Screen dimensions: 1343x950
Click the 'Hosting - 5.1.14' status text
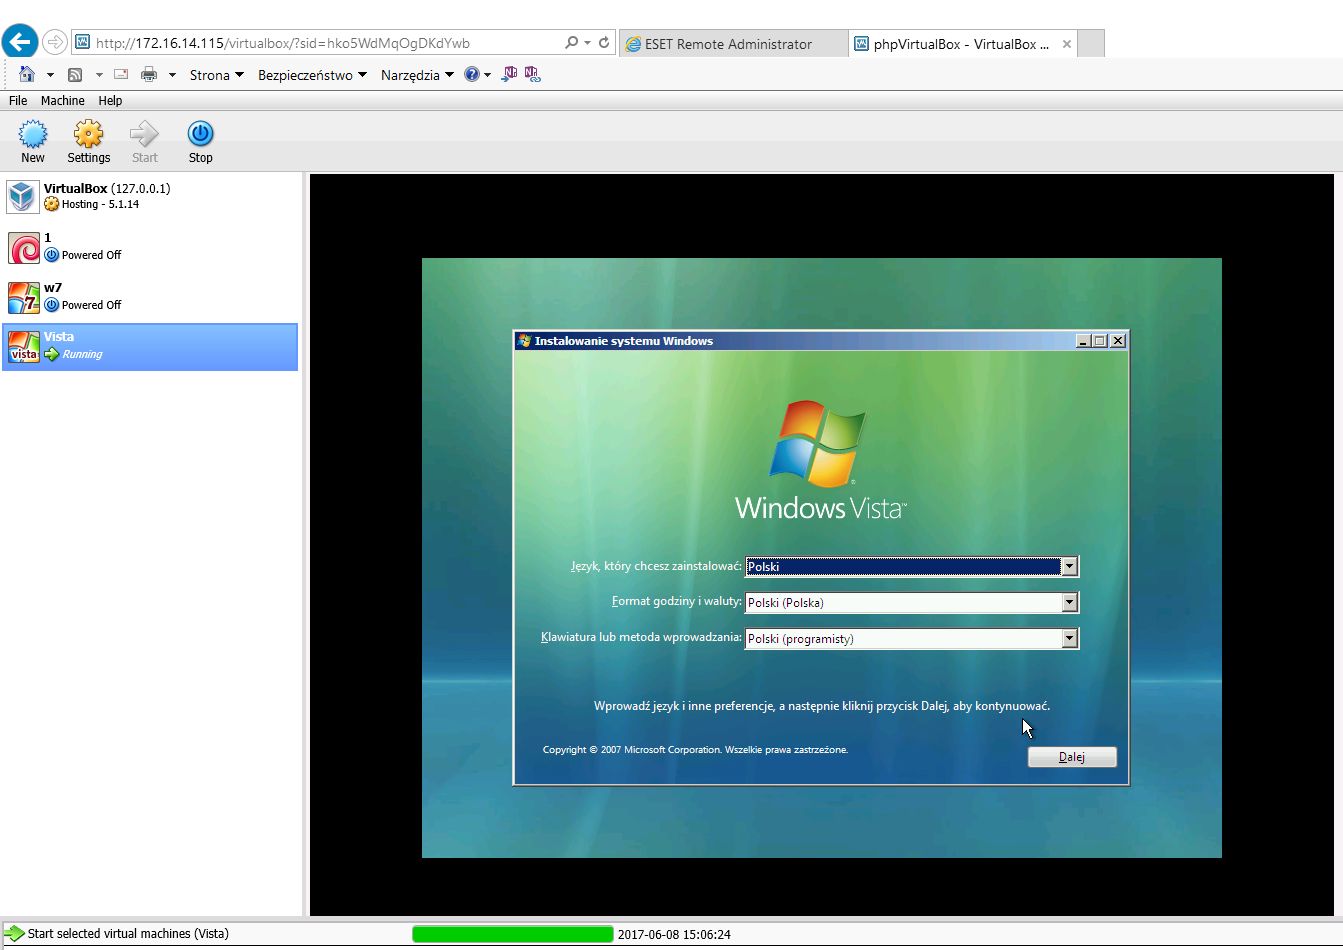pos(100,204)
